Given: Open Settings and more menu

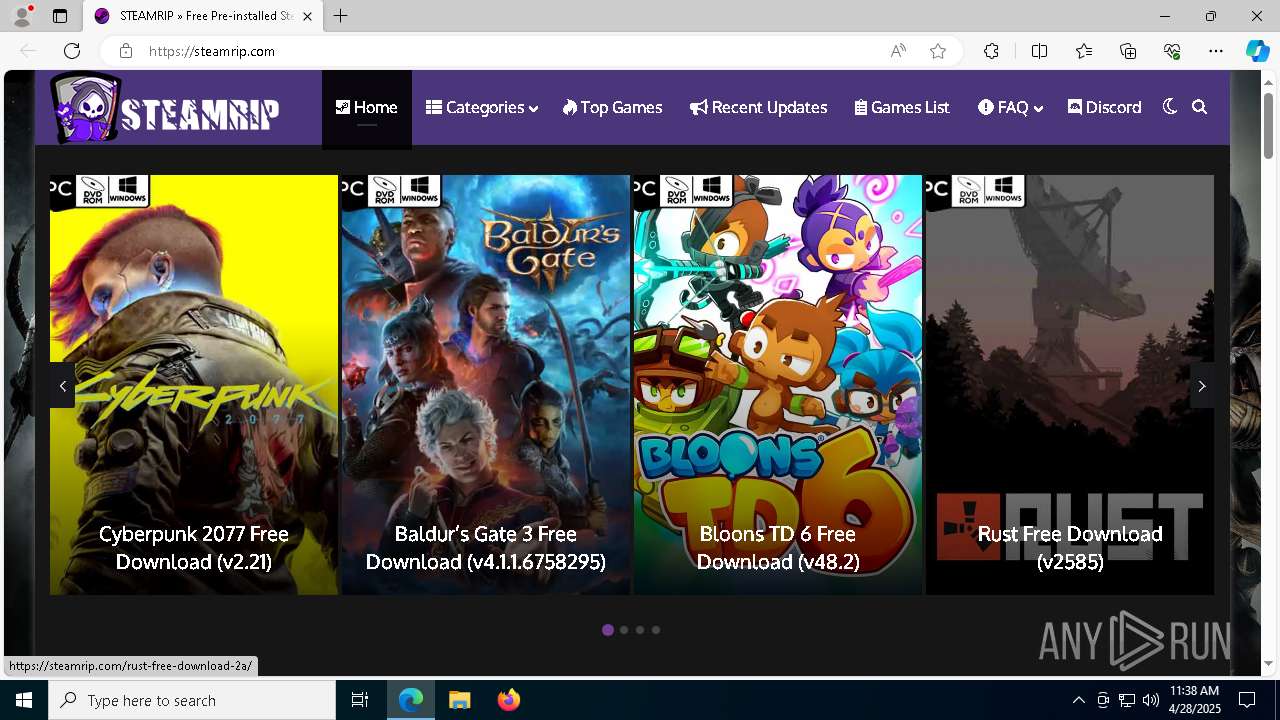Looking at the screenshot, I should pos(1216,51).
